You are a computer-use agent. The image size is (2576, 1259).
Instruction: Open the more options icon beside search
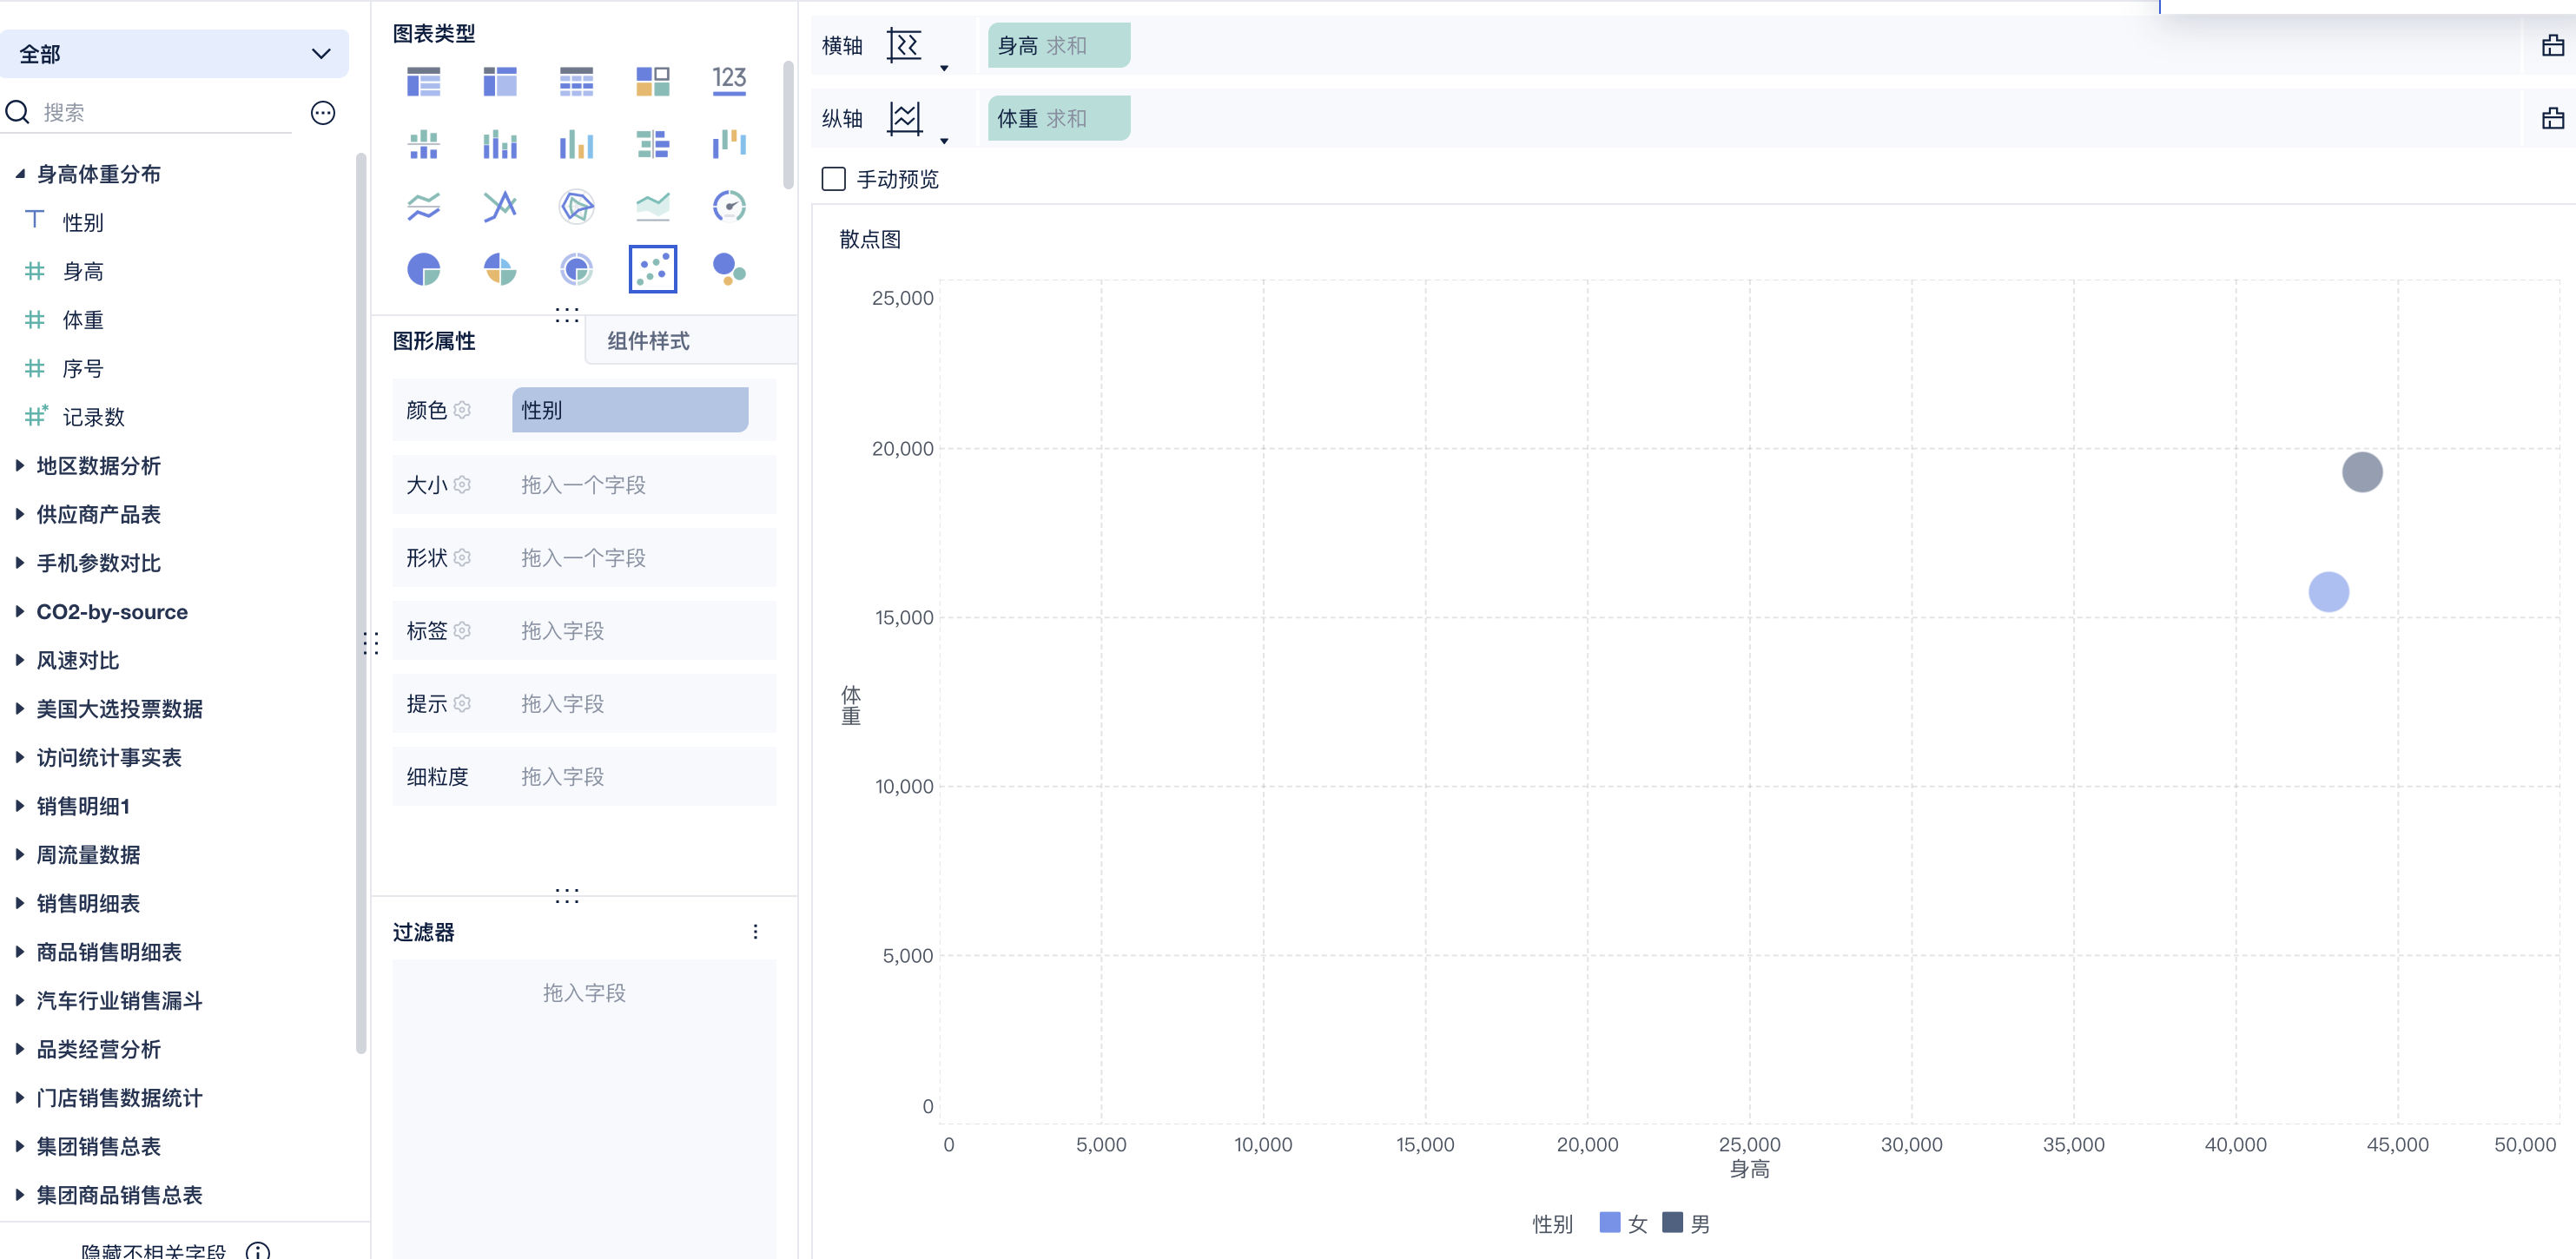tap(322, 113)
